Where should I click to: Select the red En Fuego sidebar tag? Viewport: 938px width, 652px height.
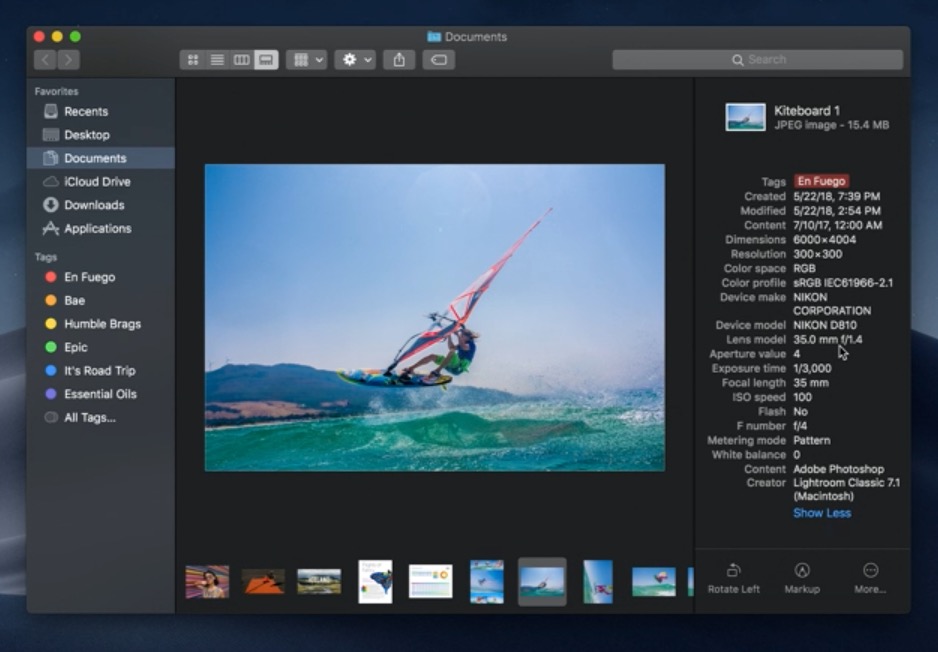point(89,277)
